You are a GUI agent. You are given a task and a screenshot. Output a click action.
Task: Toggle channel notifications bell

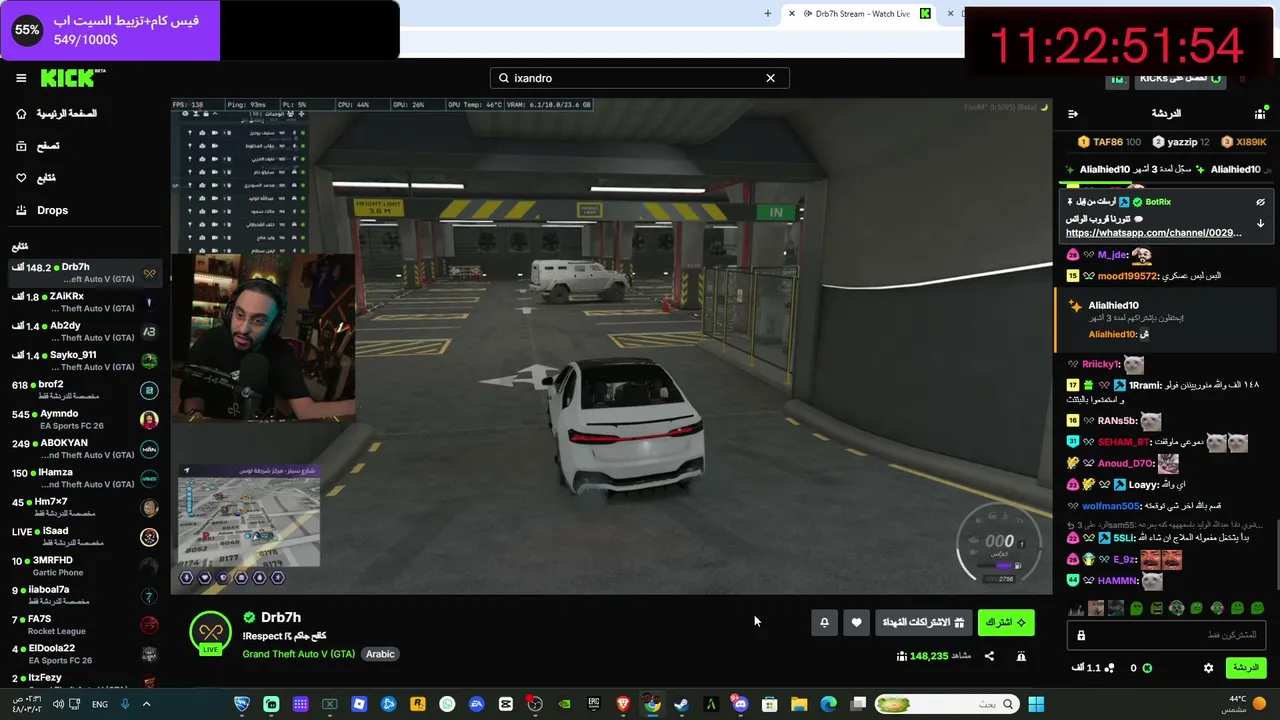tap(824, 622)
